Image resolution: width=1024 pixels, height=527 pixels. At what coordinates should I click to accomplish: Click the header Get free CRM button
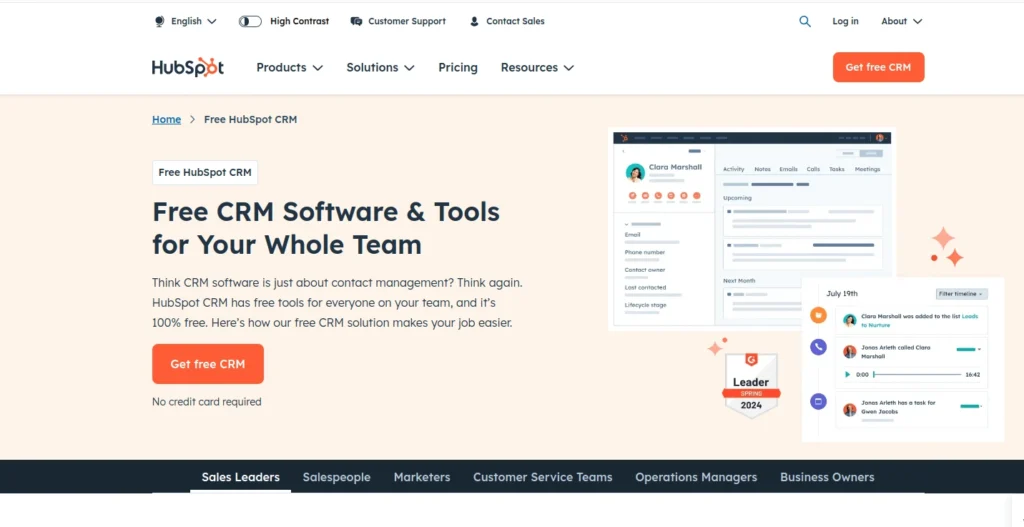[878, 67]
